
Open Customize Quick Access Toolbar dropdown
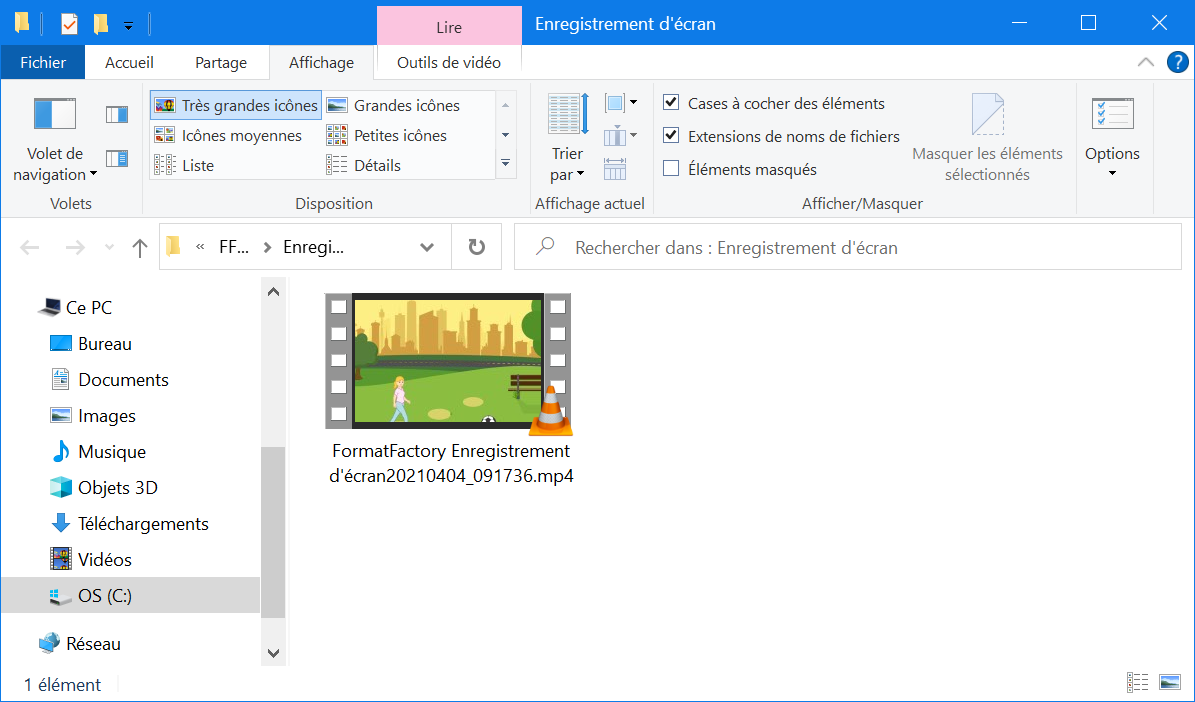click(128, 25)
